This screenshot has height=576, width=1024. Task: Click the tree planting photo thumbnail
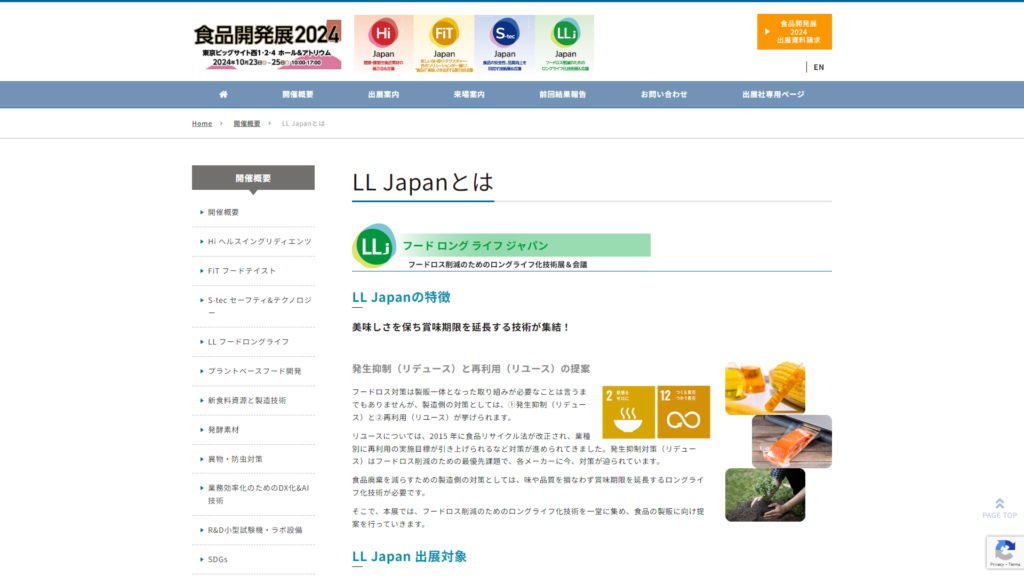[765, 494]
